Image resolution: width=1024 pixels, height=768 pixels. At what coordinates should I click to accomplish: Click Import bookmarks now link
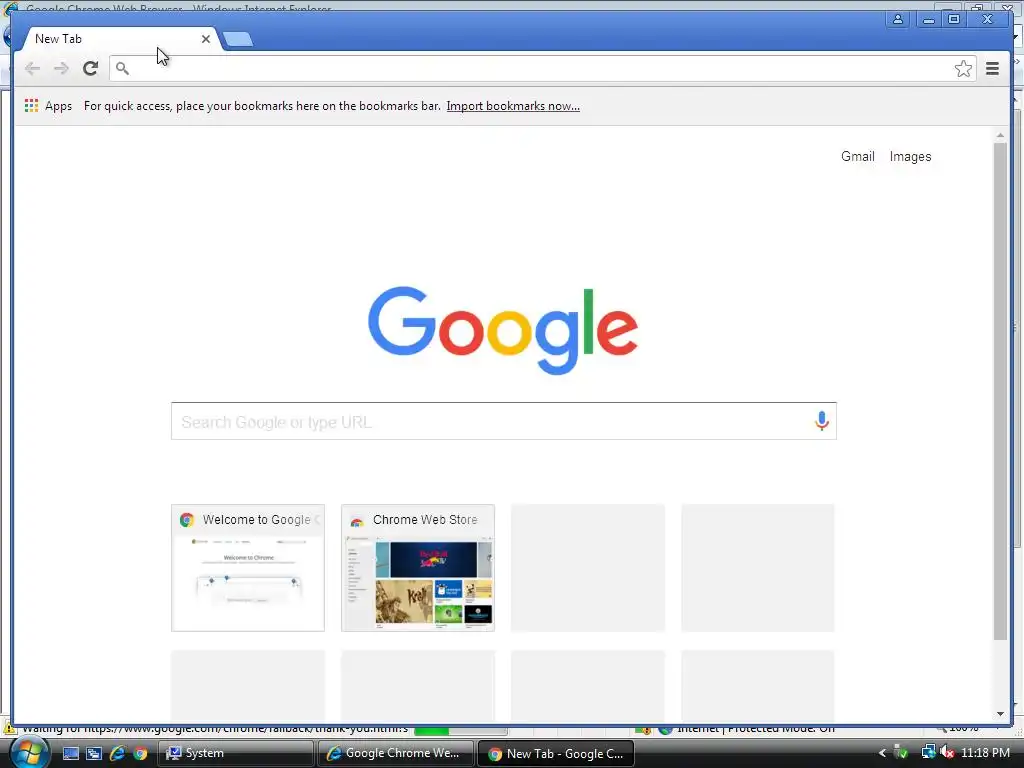click(x=513, y=106)
